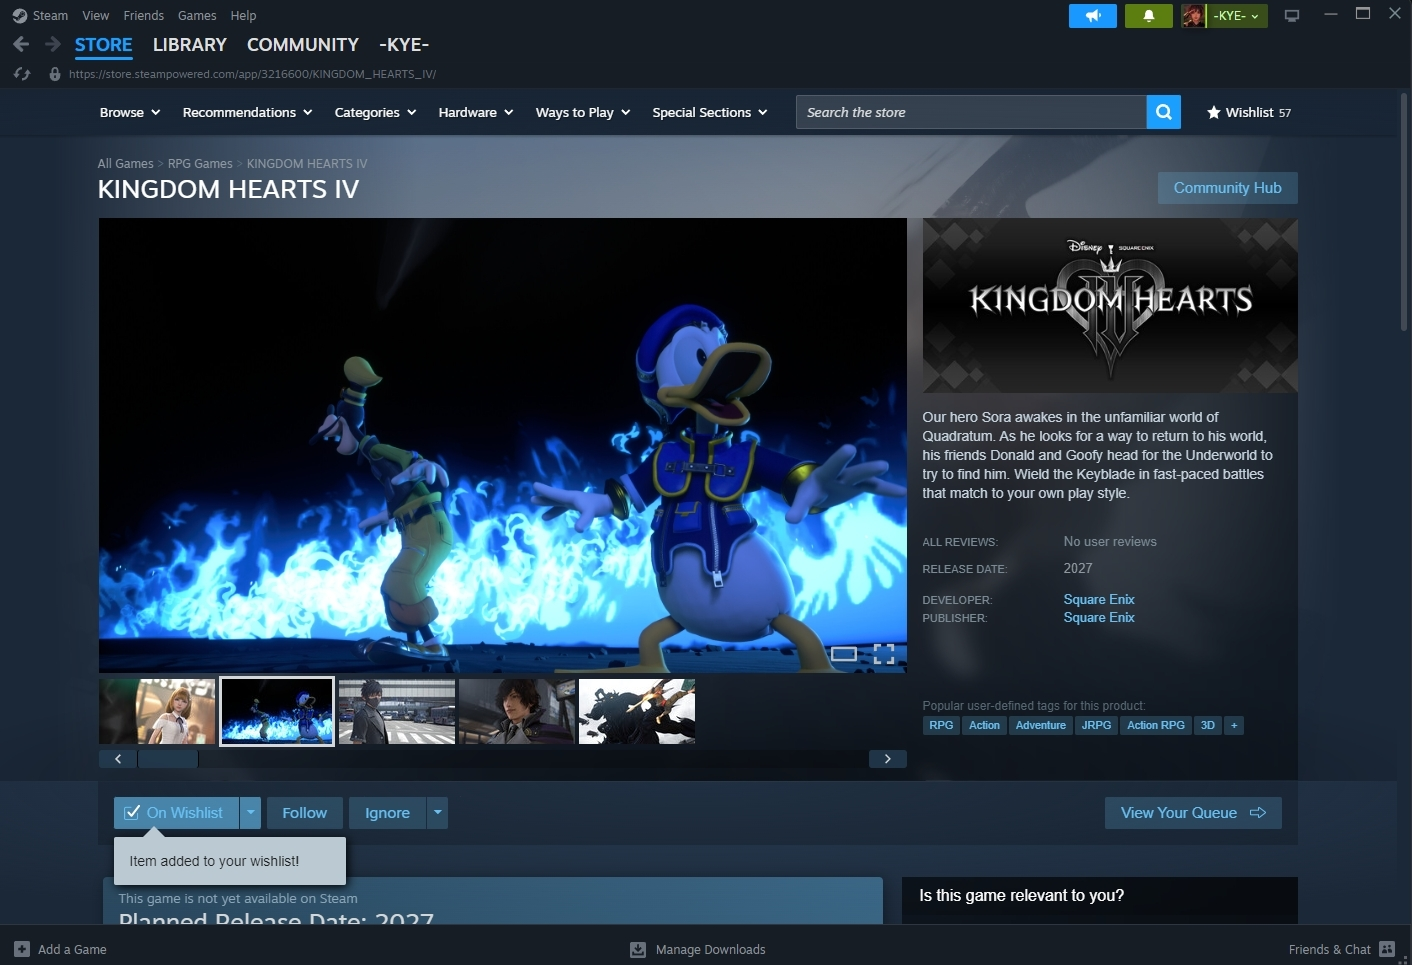Open the -KYE- profile tab

point(404,45)
